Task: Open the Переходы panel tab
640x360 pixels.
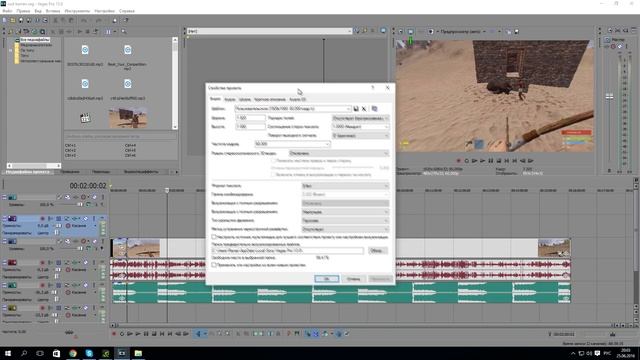Action: click(x=100, y=172)
